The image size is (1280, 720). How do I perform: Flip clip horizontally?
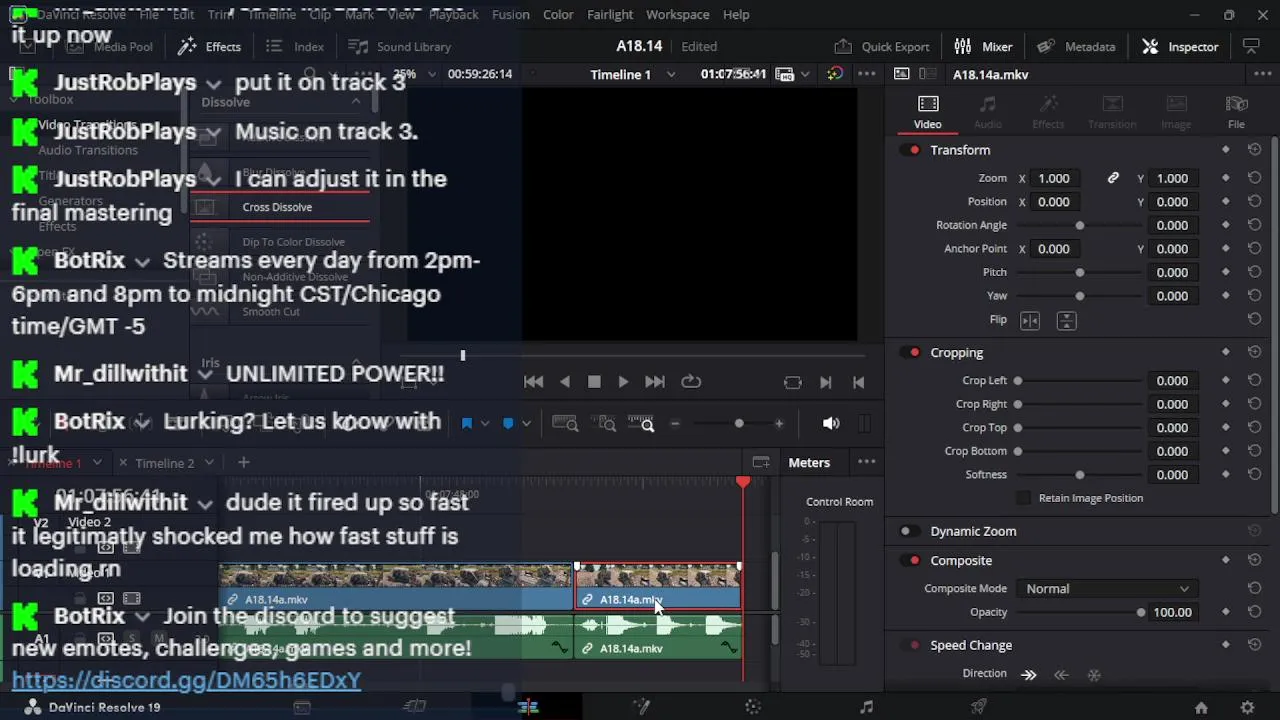[1030, 320]
